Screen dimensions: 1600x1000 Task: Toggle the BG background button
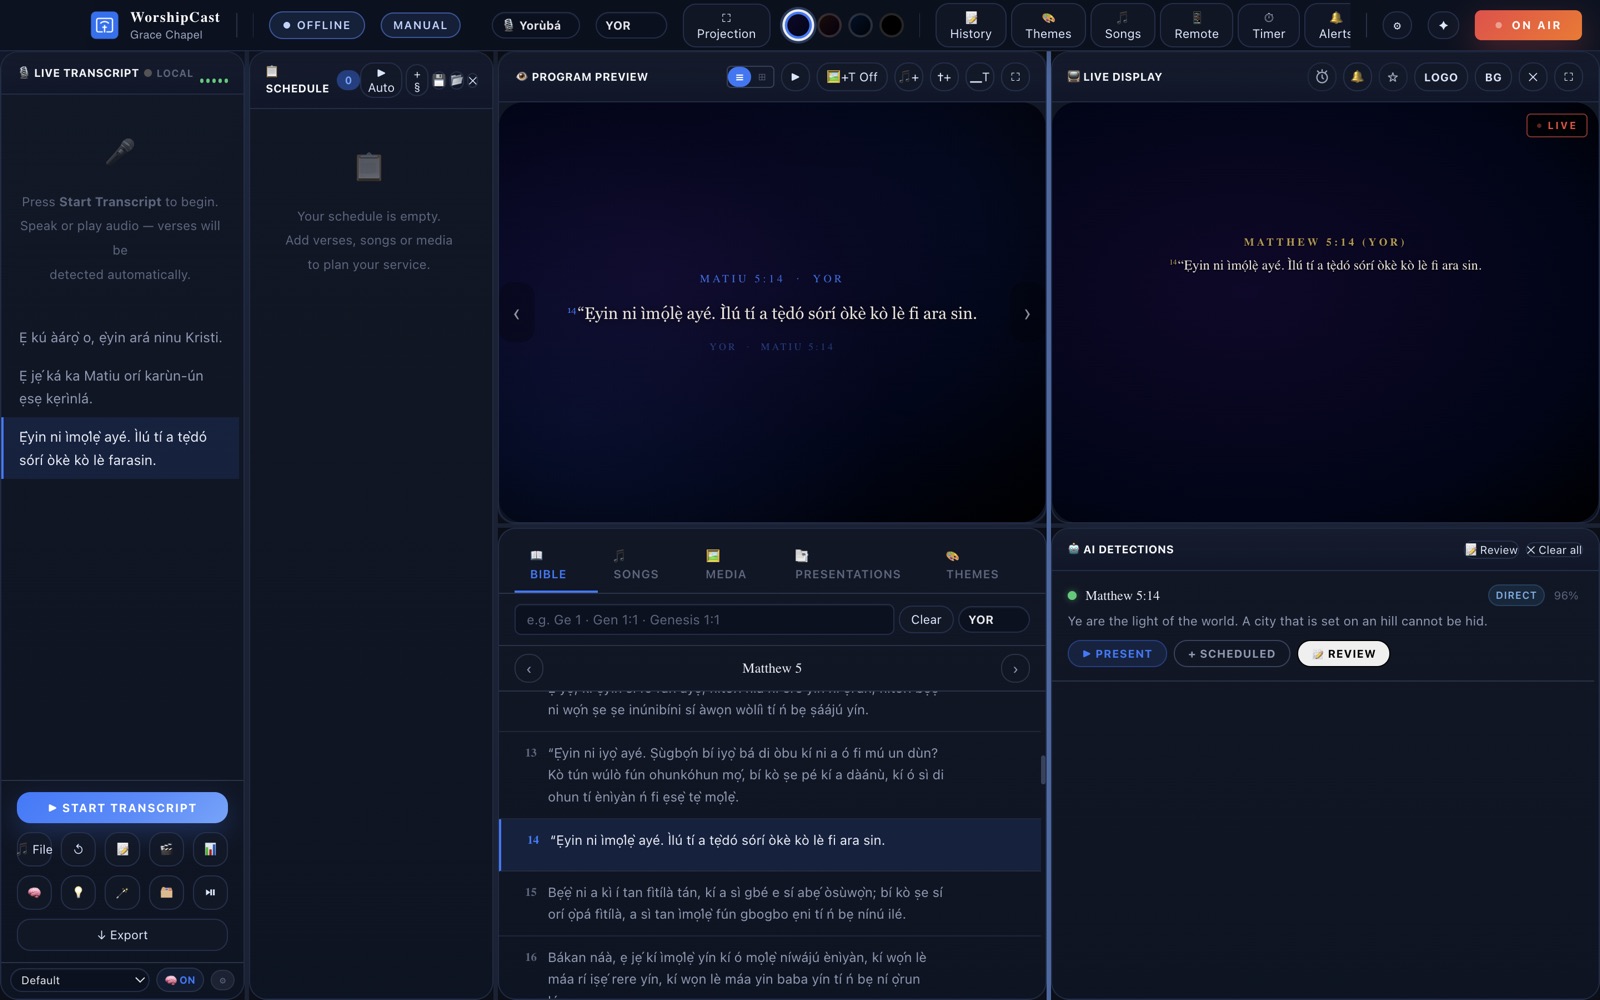(1493, 77)
